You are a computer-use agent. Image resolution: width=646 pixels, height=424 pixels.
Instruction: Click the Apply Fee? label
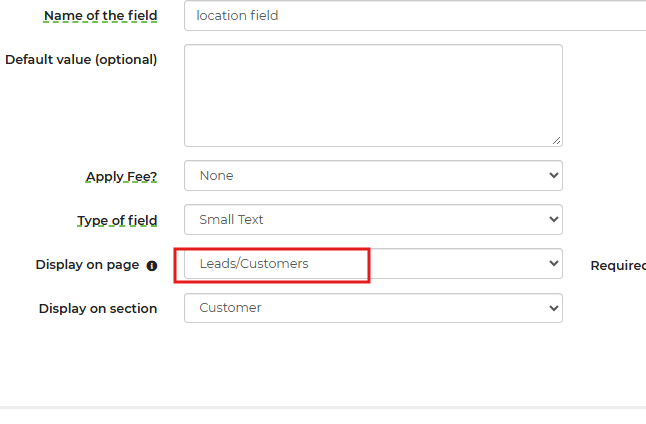pyautogui.click(x=121, y=177)
